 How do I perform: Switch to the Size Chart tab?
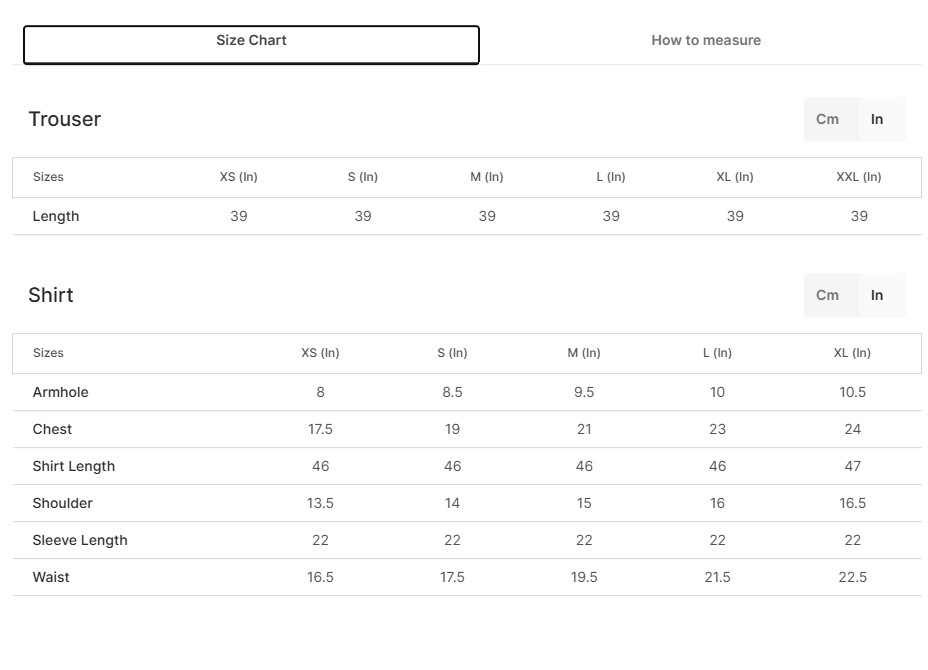point(251,41)
